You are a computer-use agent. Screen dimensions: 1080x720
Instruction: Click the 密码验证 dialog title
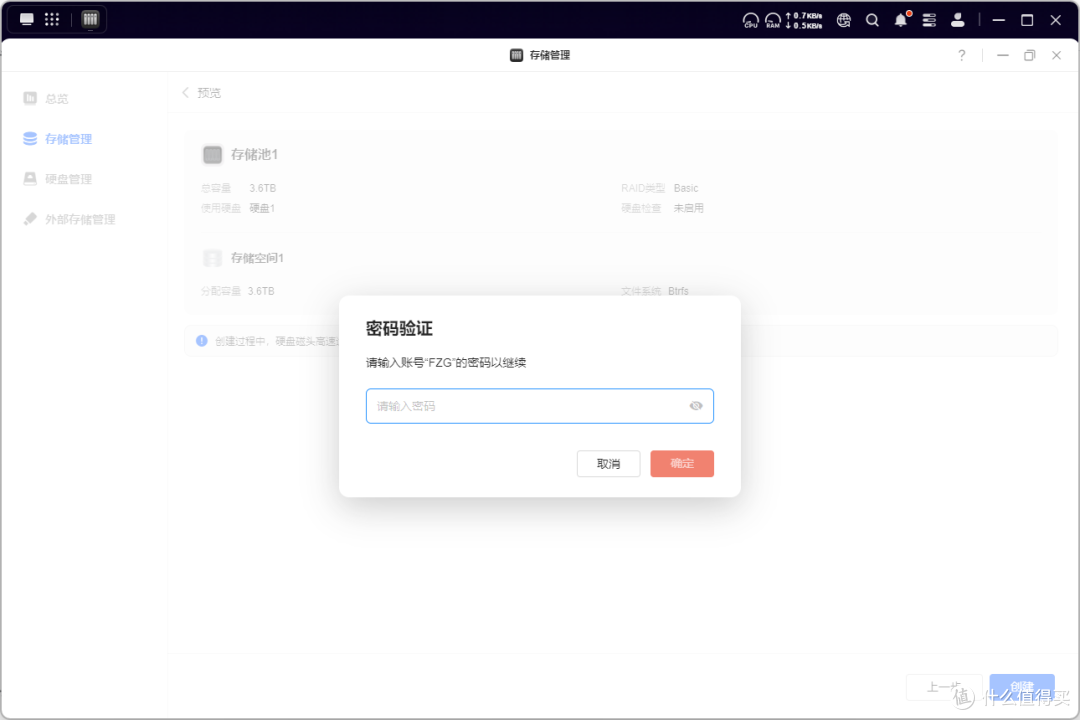pos(399,329)
